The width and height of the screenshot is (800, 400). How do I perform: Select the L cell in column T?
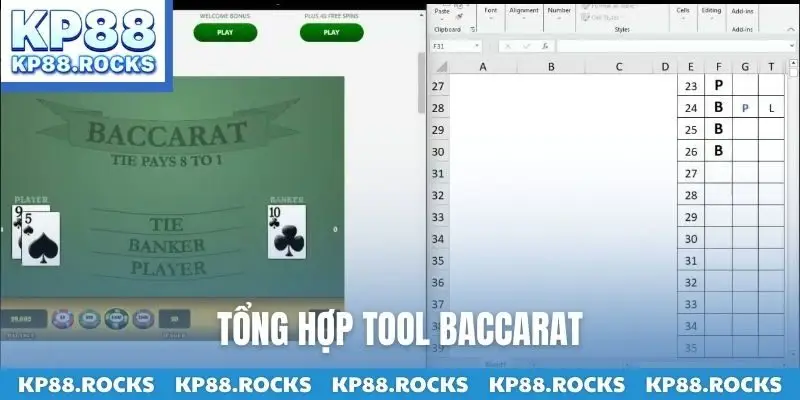771,108
